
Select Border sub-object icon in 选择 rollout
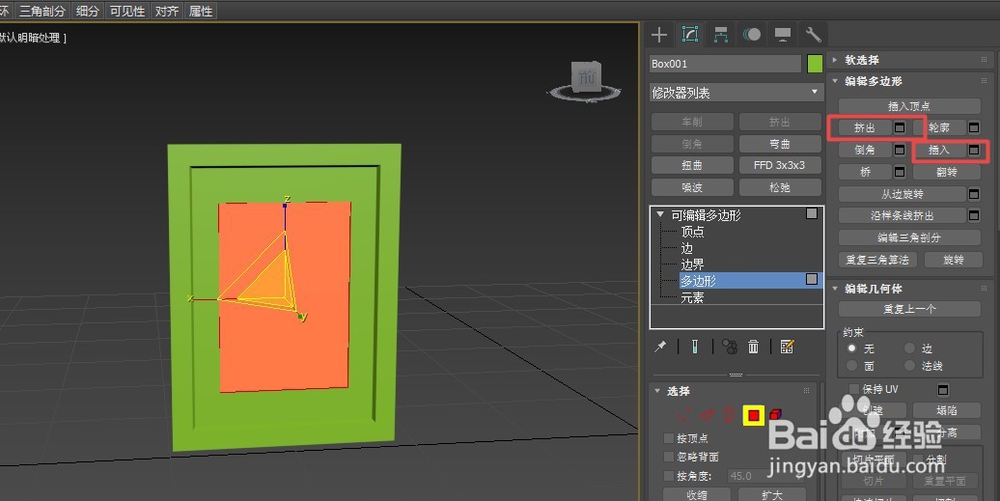730,416
